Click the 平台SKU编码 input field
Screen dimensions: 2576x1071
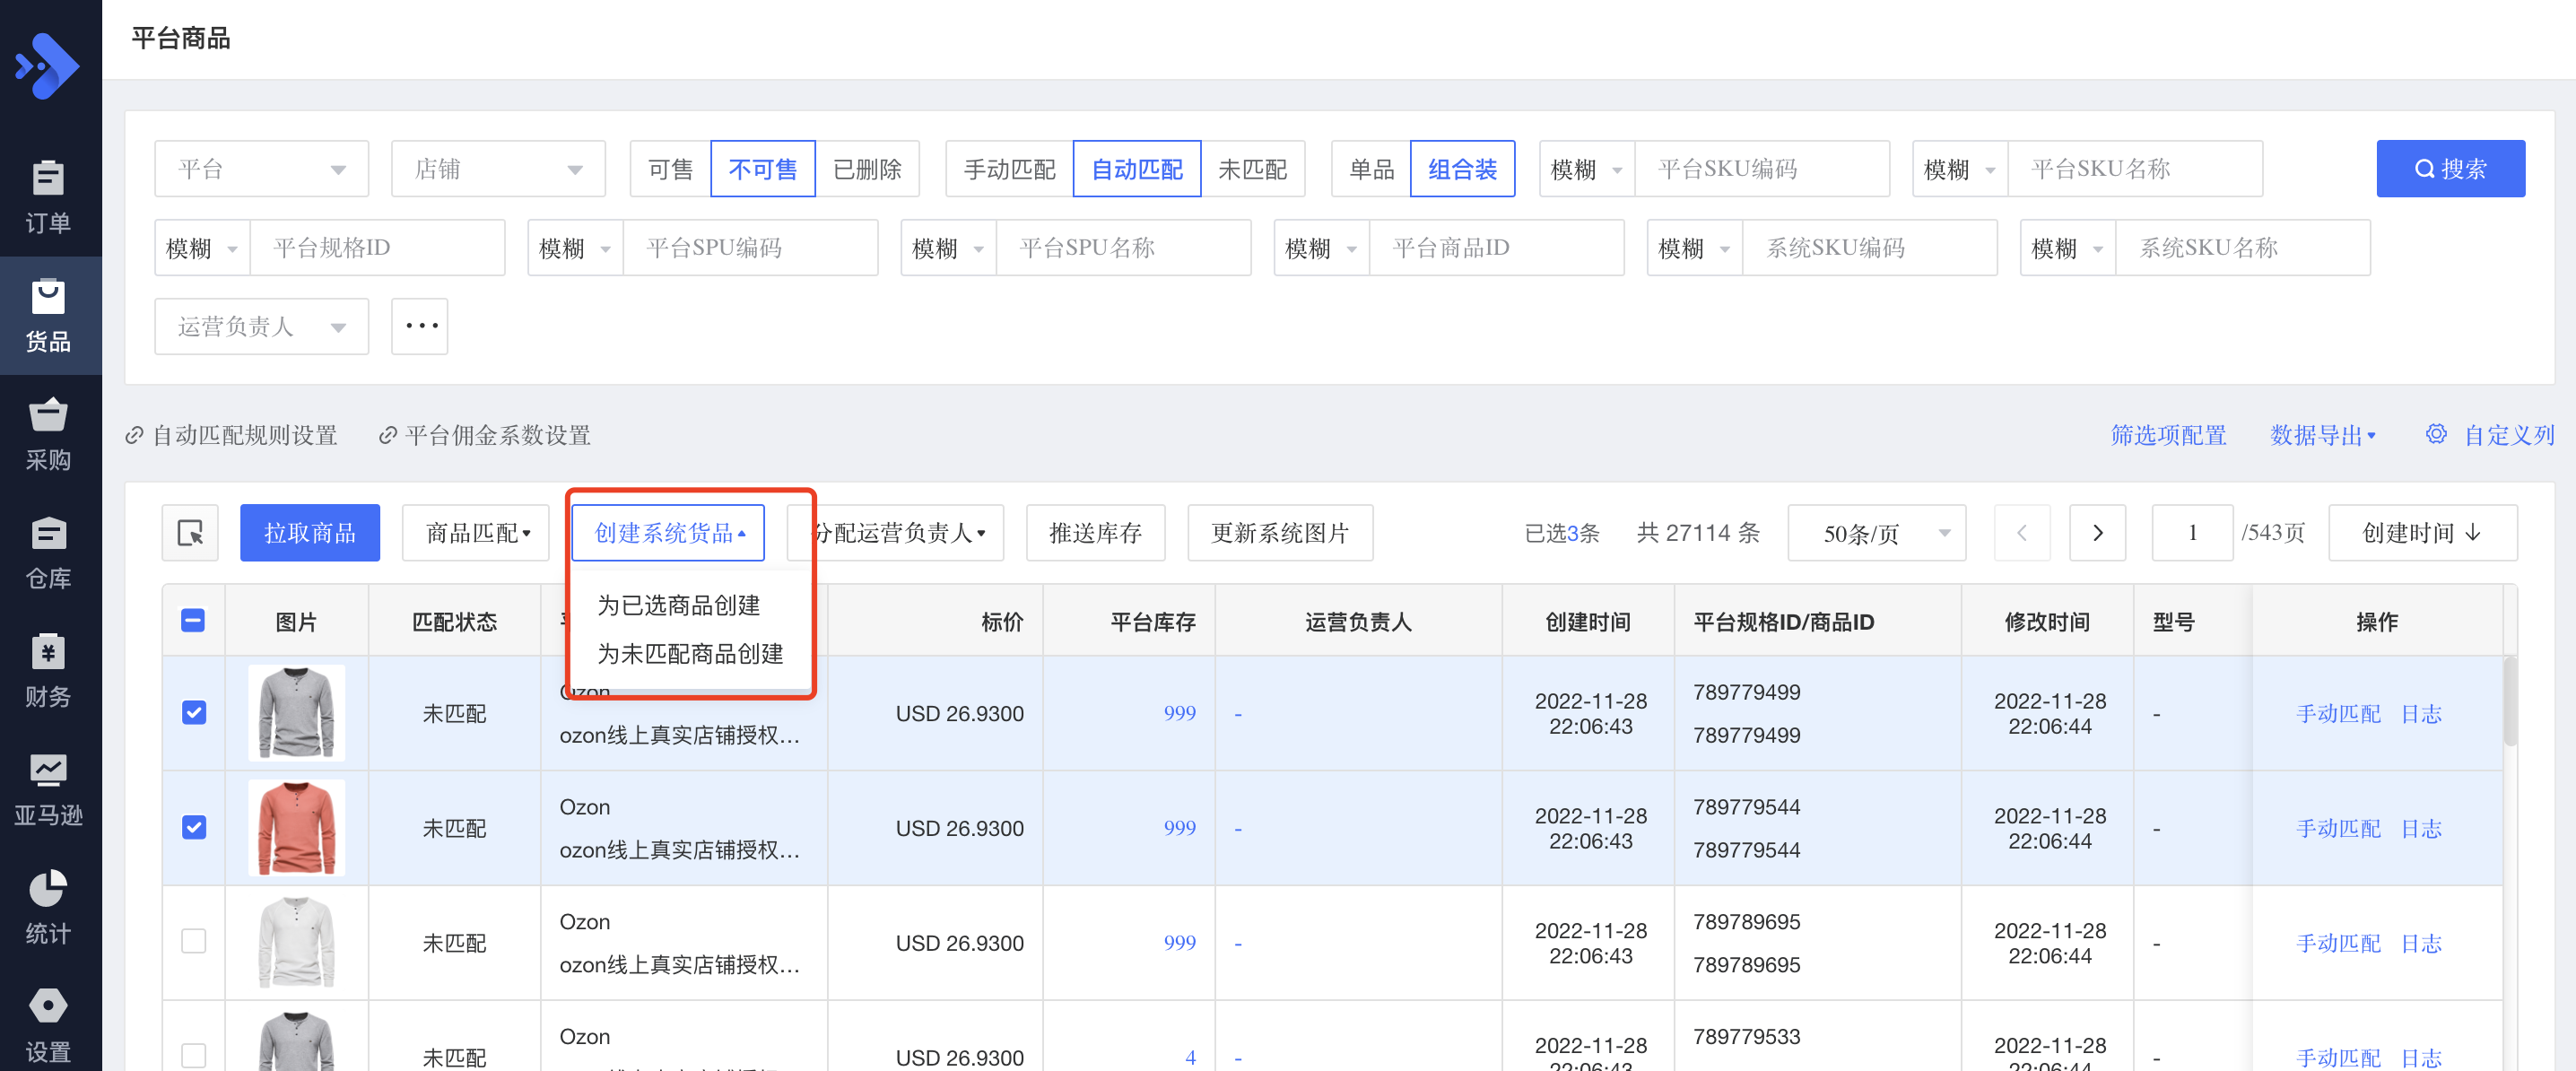1762,169
